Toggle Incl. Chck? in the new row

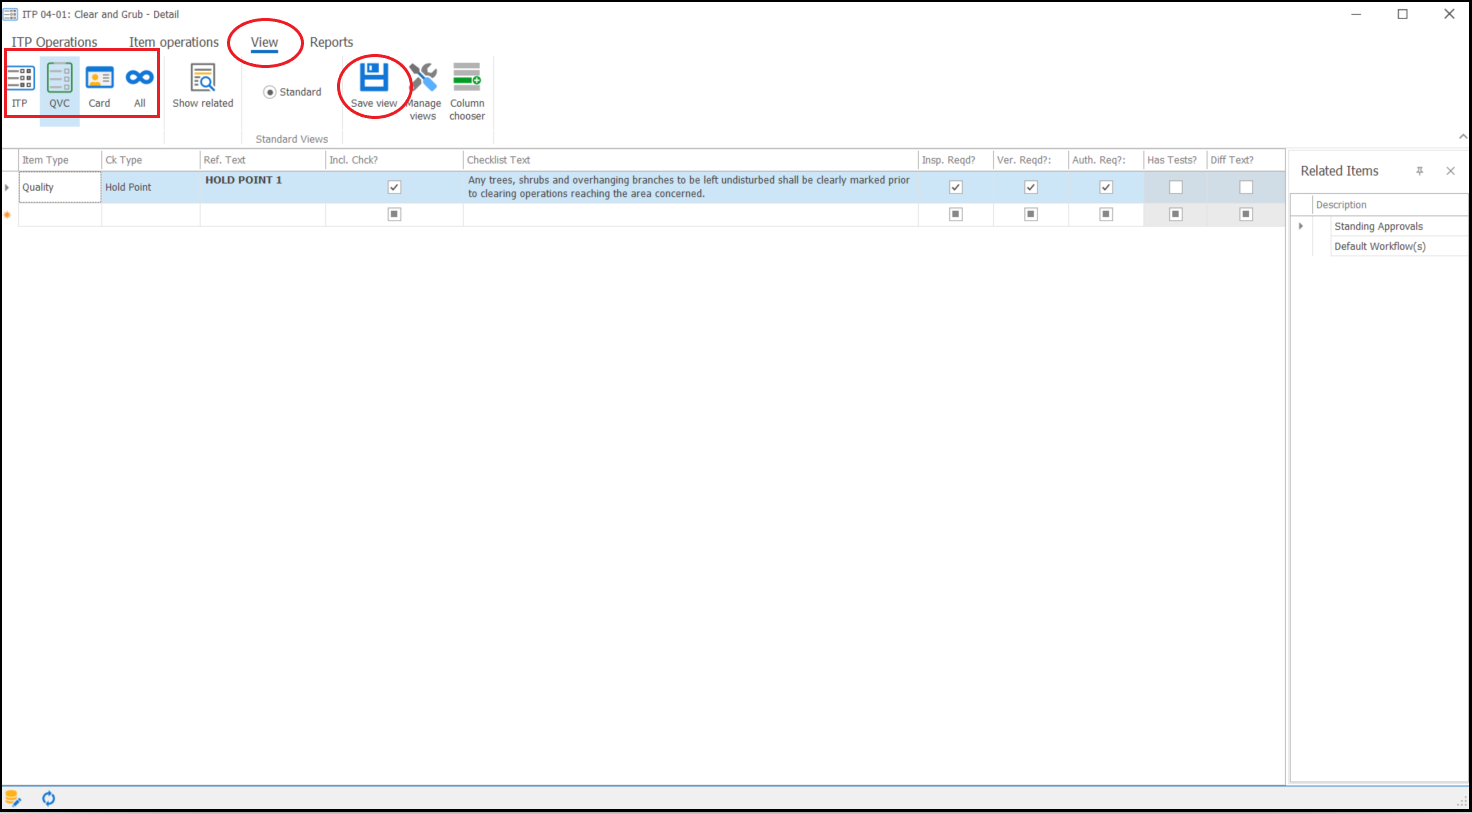(394, 214)
